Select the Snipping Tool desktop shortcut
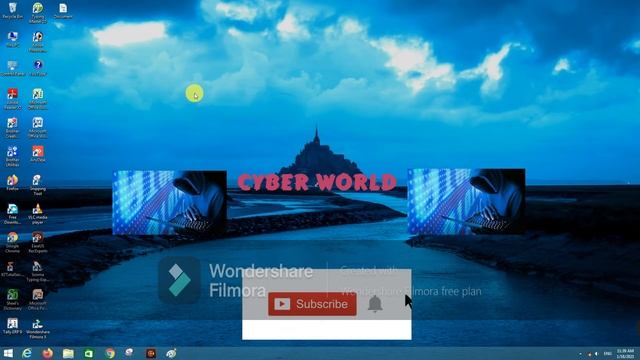This screenshot has height=360, width=640. 38,185
